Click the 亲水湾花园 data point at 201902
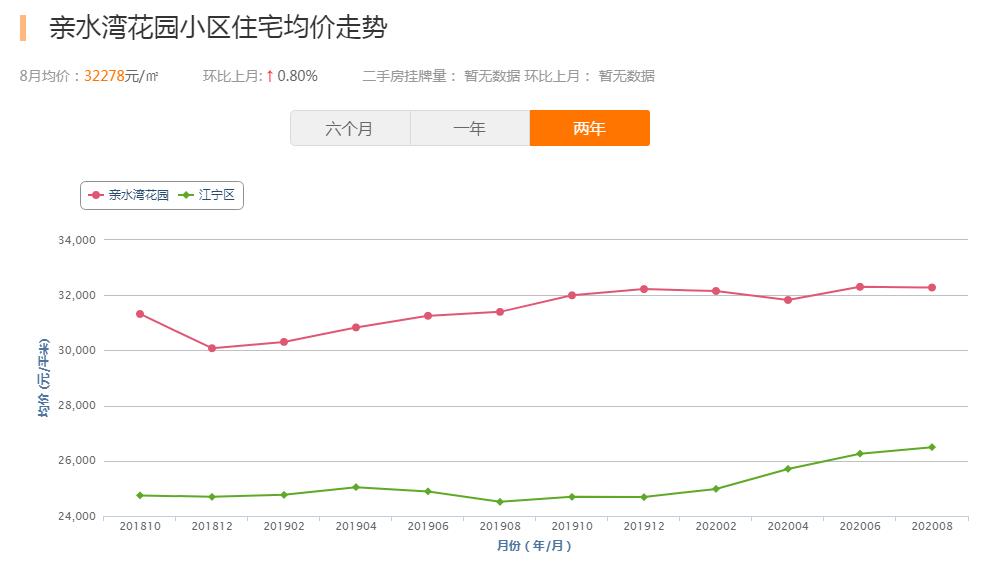988x569 pixels. click(284, 342)
